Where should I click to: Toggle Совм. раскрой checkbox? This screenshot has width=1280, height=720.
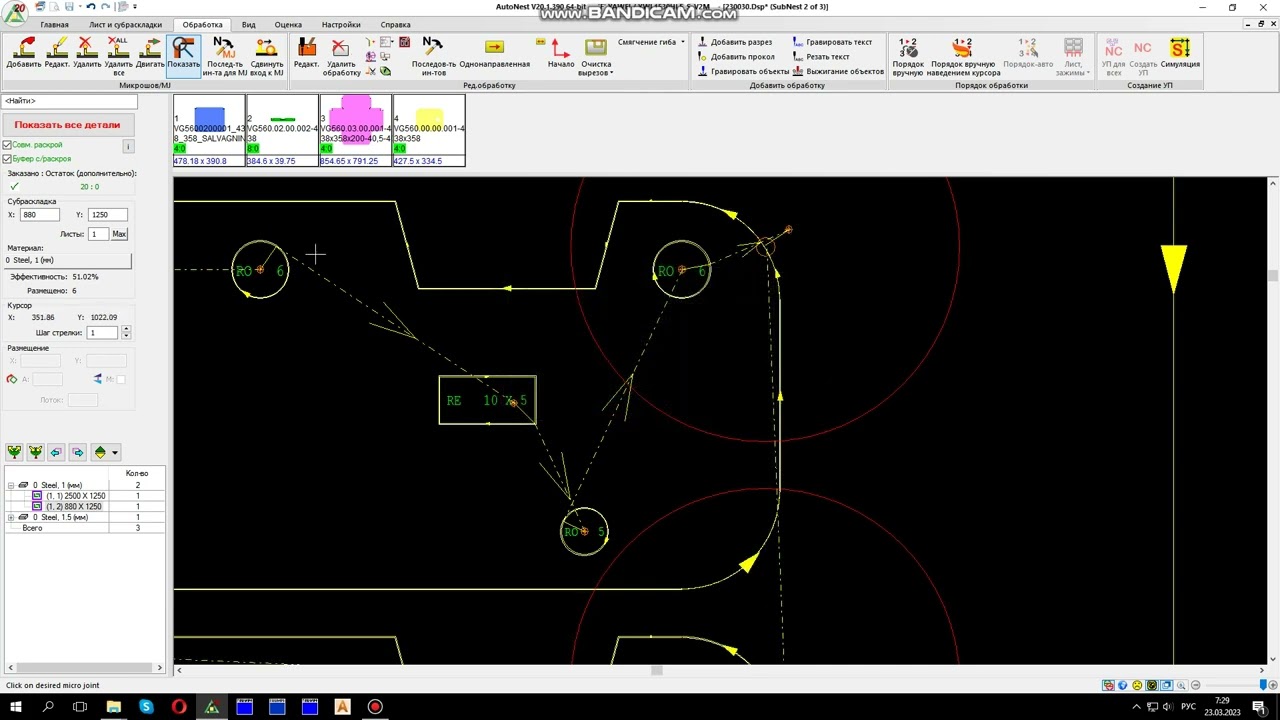click(7, 145)
